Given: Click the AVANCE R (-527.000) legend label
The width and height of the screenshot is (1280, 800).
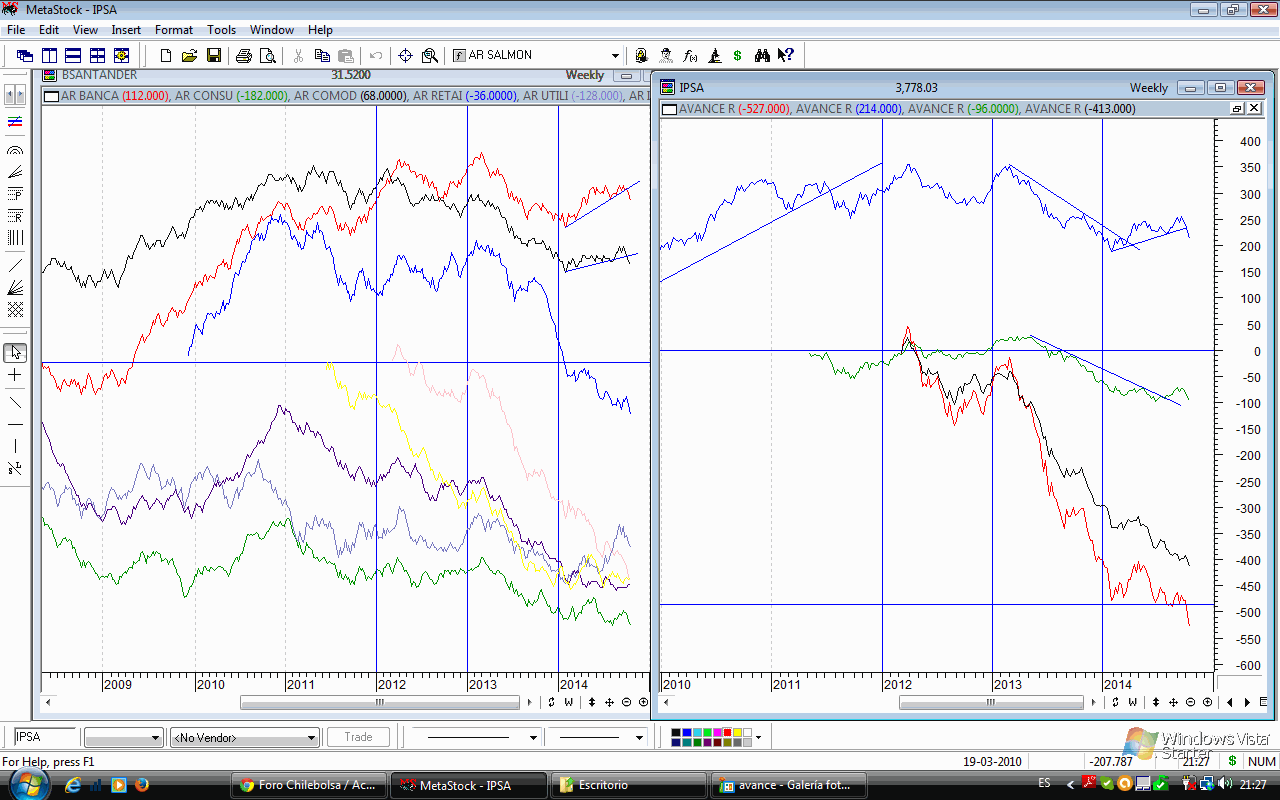Looking at the screenshot, I should click(734, 109).
